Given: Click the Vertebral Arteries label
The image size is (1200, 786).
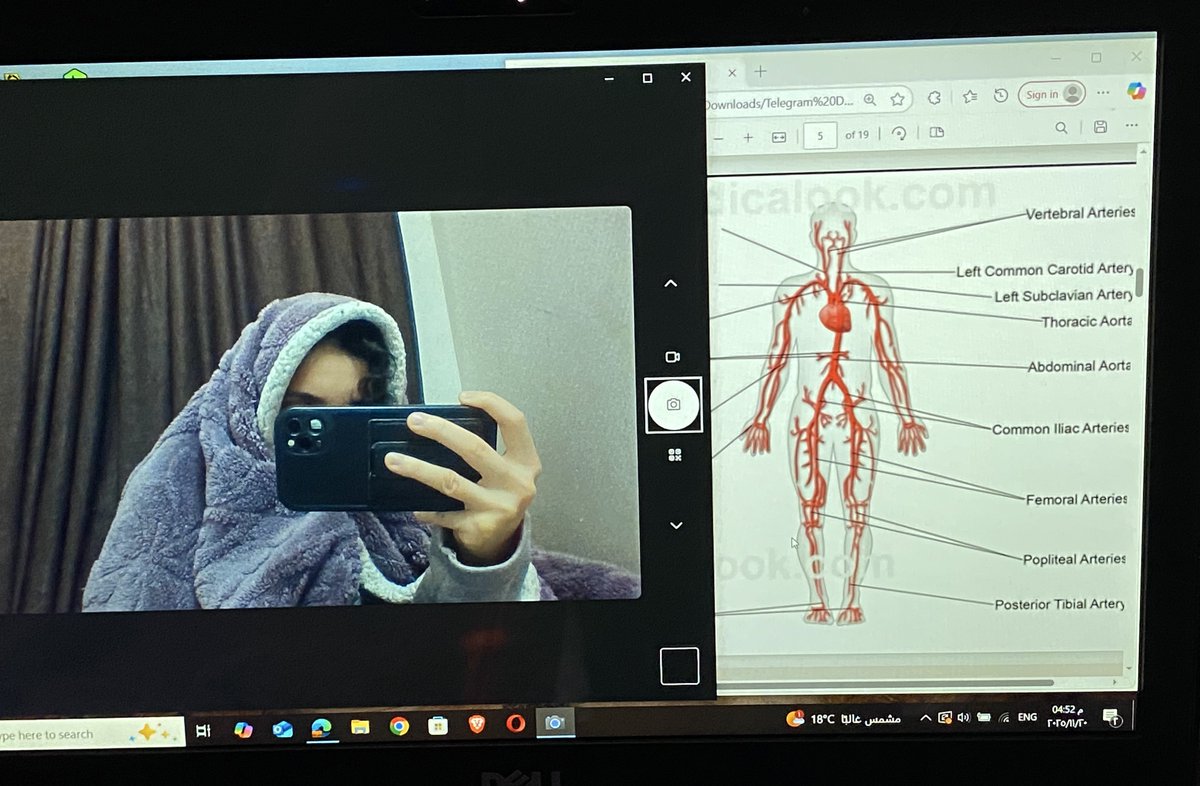Looking at the screenshot, I should [1081, 213].
